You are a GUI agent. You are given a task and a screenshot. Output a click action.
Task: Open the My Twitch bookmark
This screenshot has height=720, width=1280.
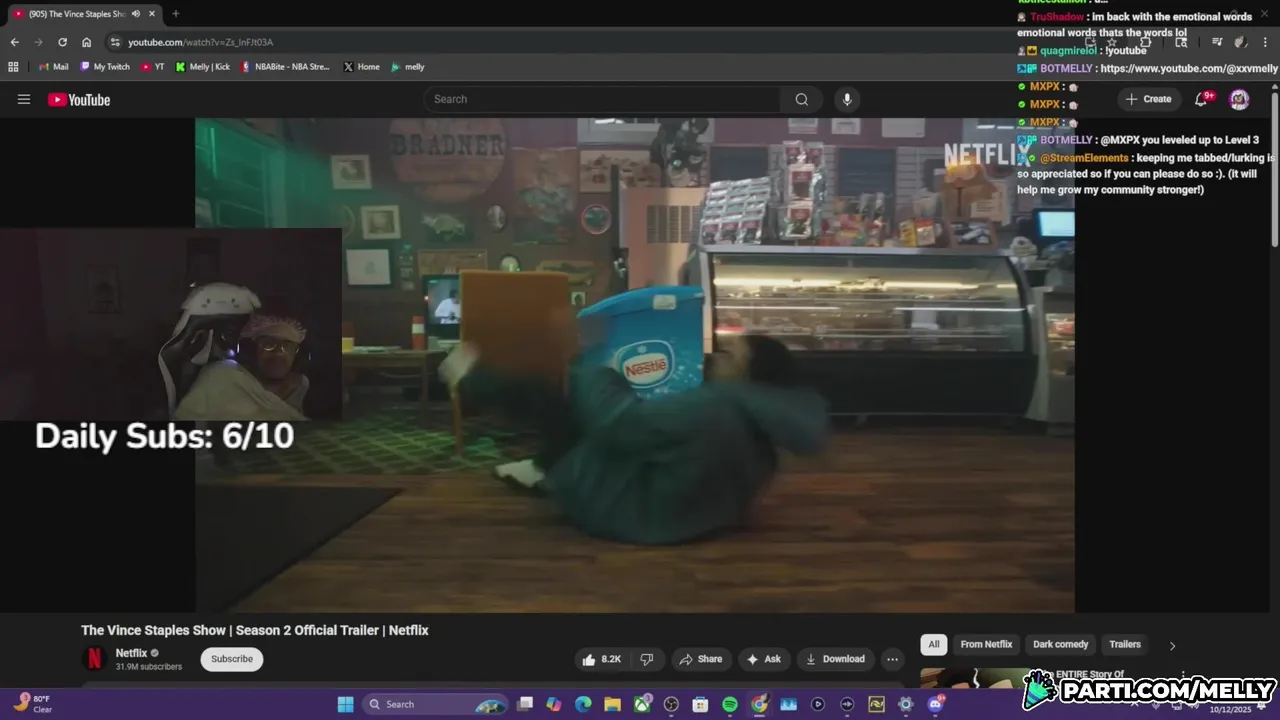[105, 67]
